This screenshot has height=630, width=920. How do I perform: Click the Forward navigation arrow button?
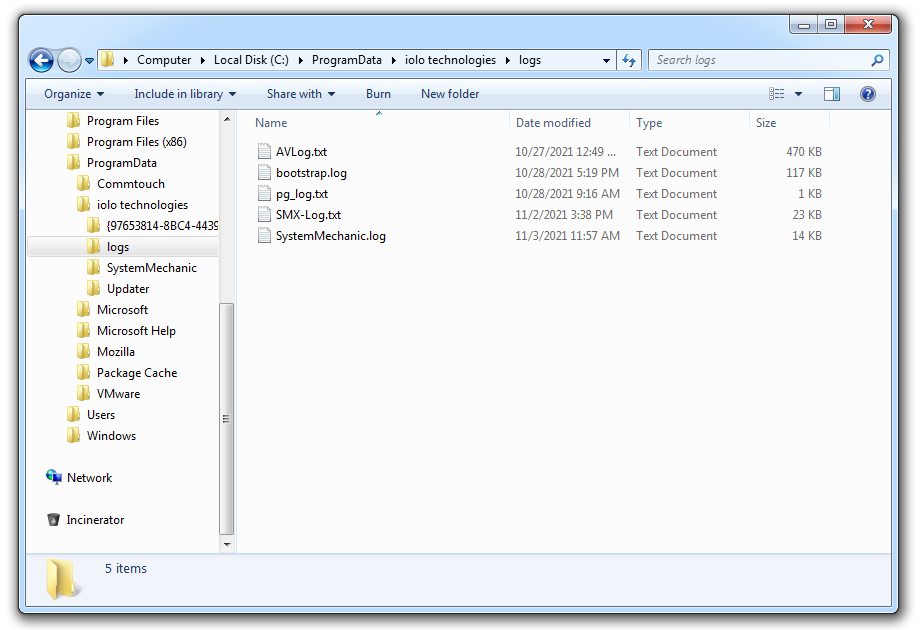click(x=69, y=60)
